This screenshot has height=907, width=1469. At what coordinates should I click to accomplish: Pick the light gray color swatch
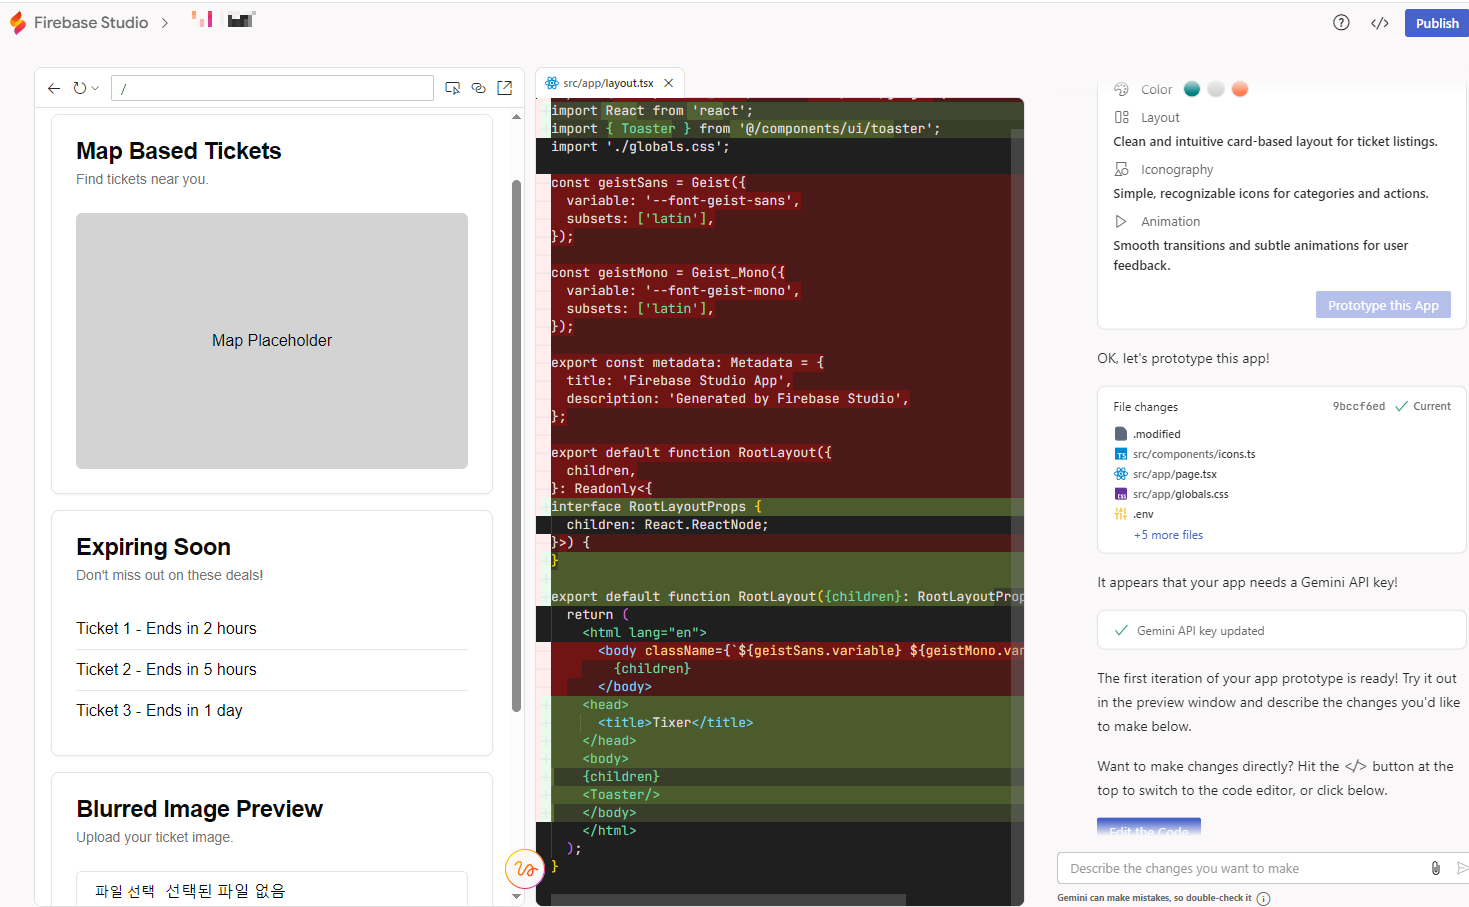[1216, 89]
